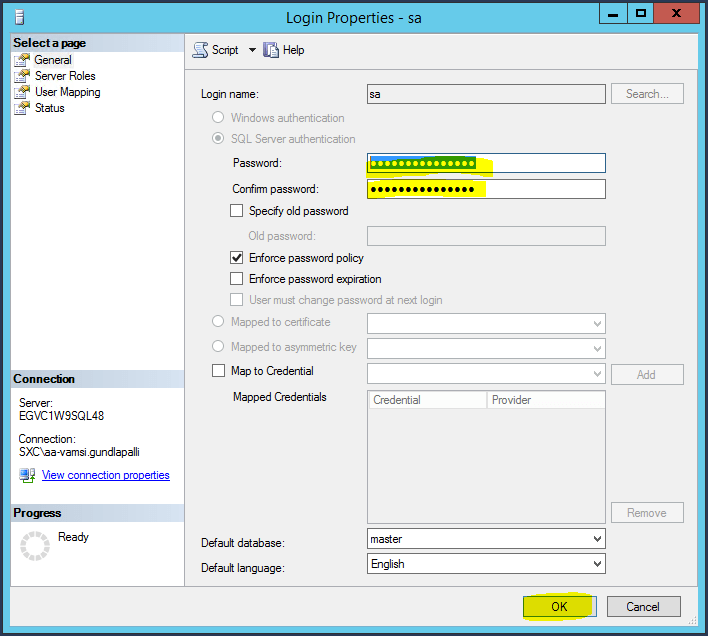
Task: Enable Specify old password checkbox
Action: point(237,211)
